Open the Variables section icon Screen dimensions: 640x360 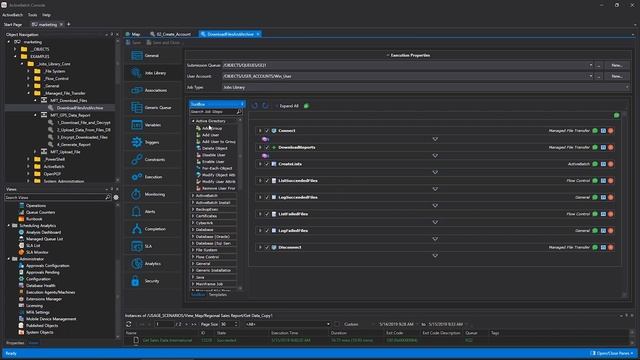137,125
